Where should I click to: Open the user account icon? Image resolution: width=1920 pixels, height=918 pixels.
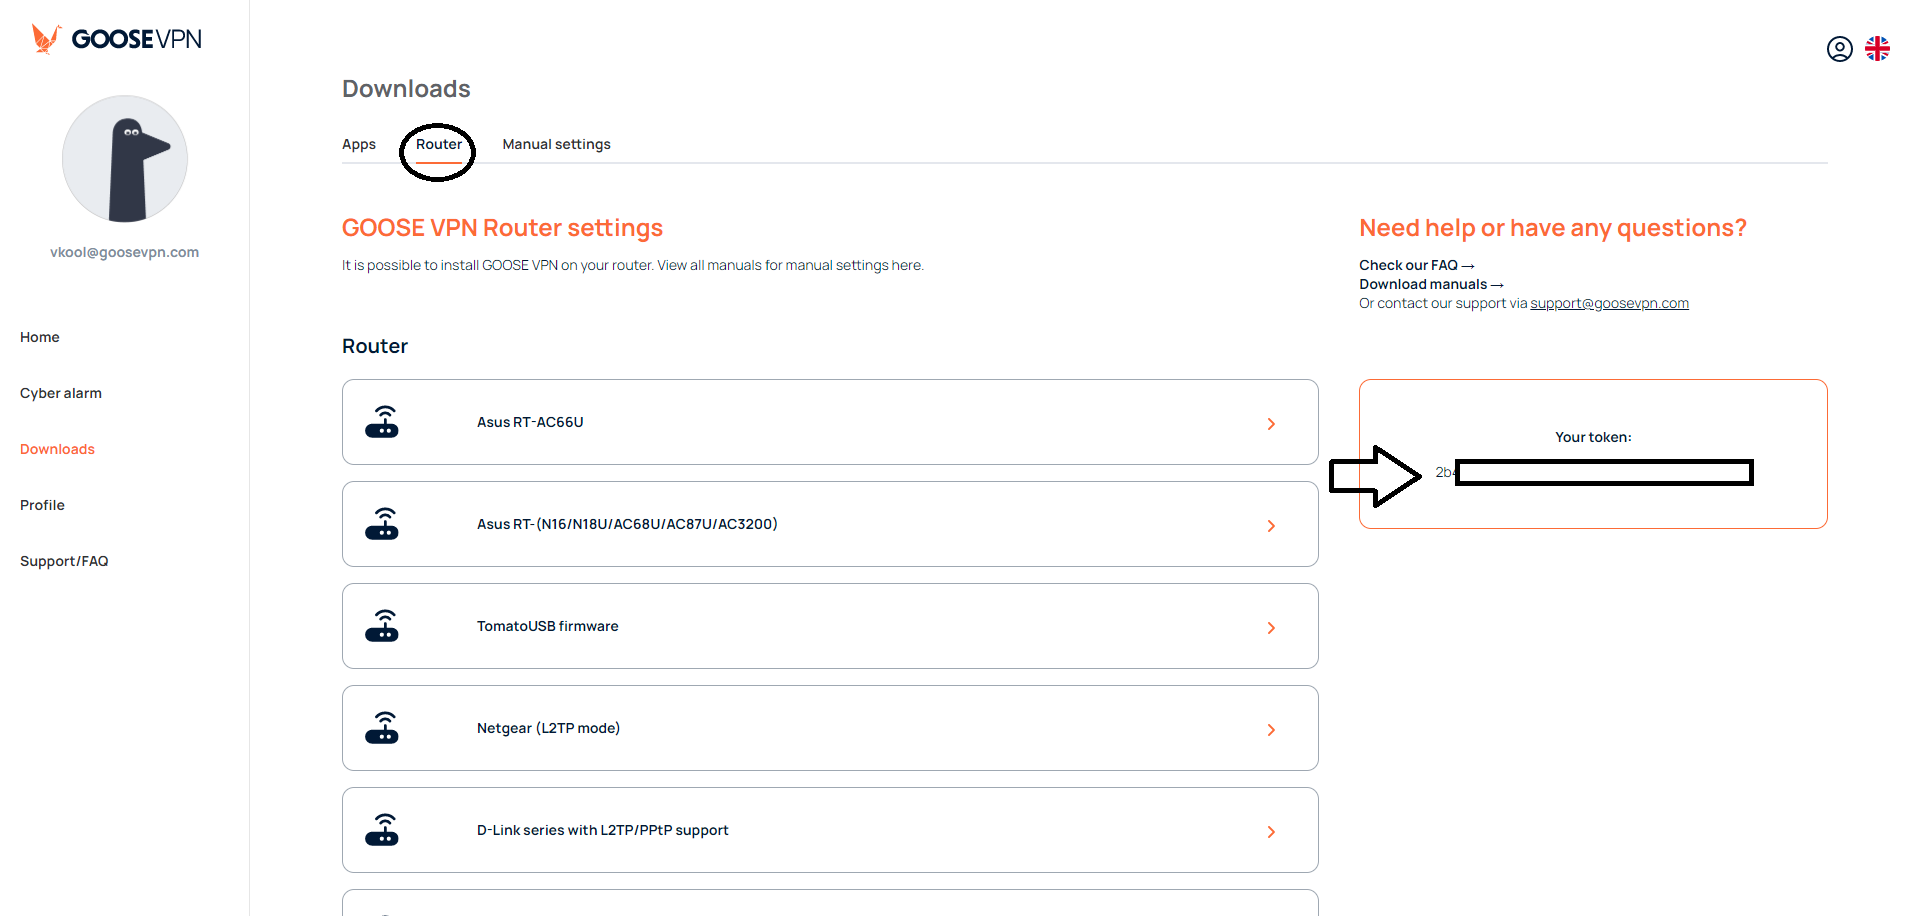(x=1839, y=49)
